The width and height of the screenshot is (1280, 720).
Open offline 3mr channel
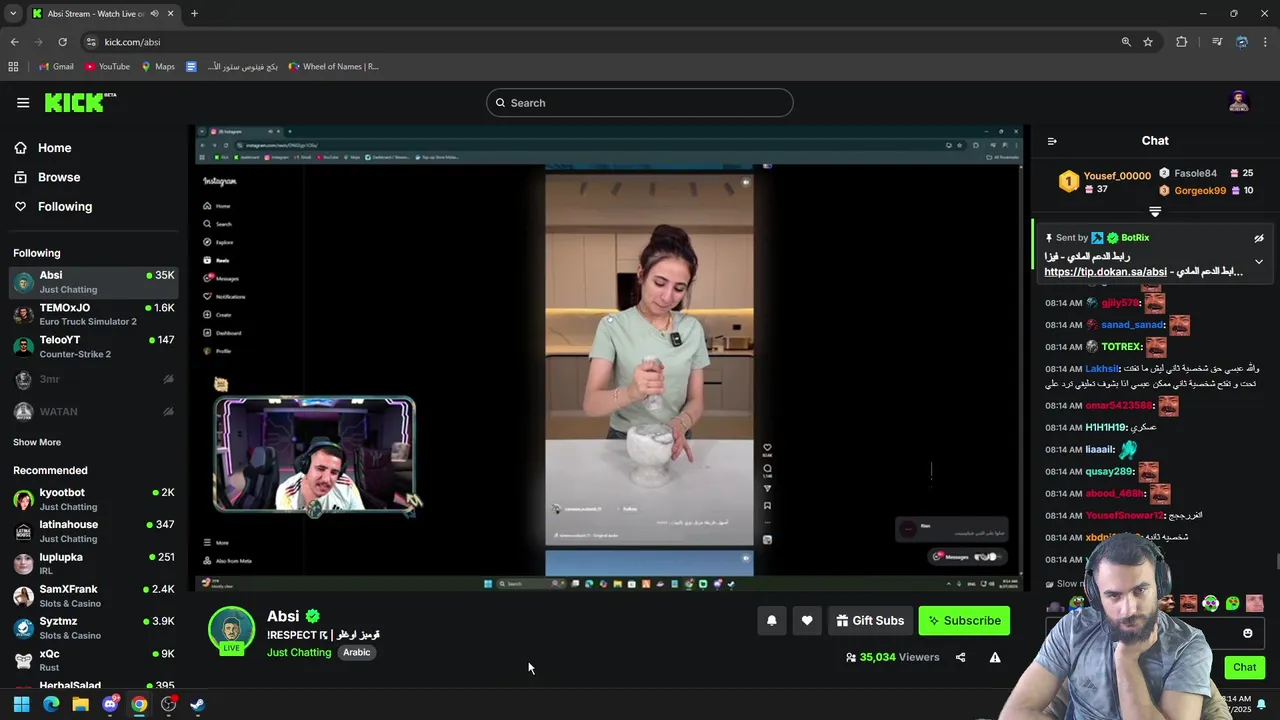point(93,379)
